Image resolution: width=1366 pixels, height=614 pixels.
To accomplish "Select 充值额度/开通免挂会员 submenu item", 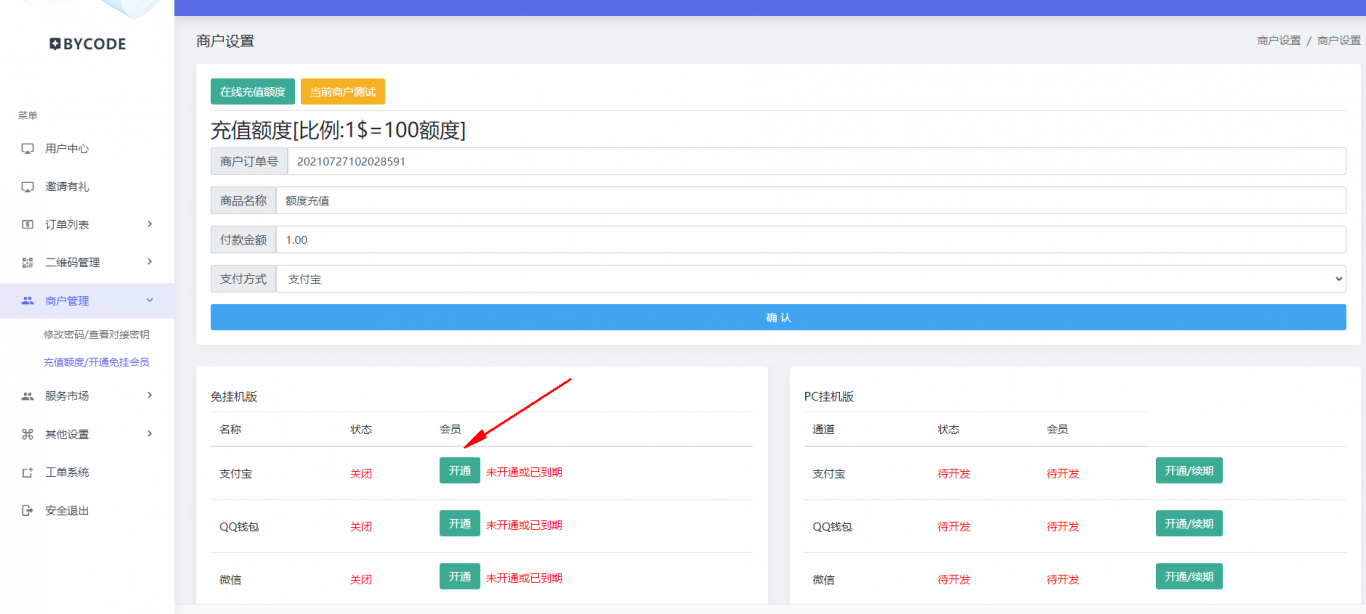I will click(x=96, y=362).
